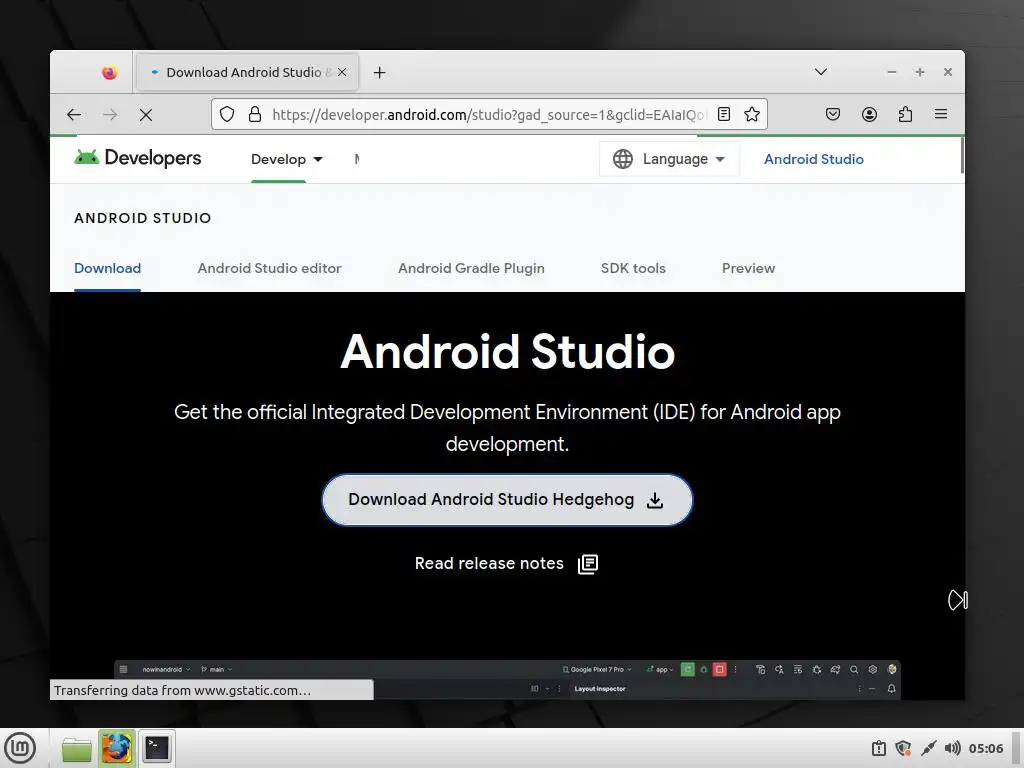The width and height of the screenshot is (1024, 768).
Task: Open the Linux Mint start menu
Action: tap(20, 748)
